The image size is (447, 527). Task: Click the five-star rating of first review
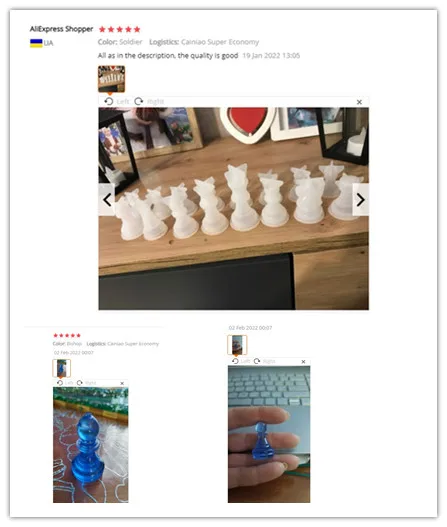tap(120, 29)
